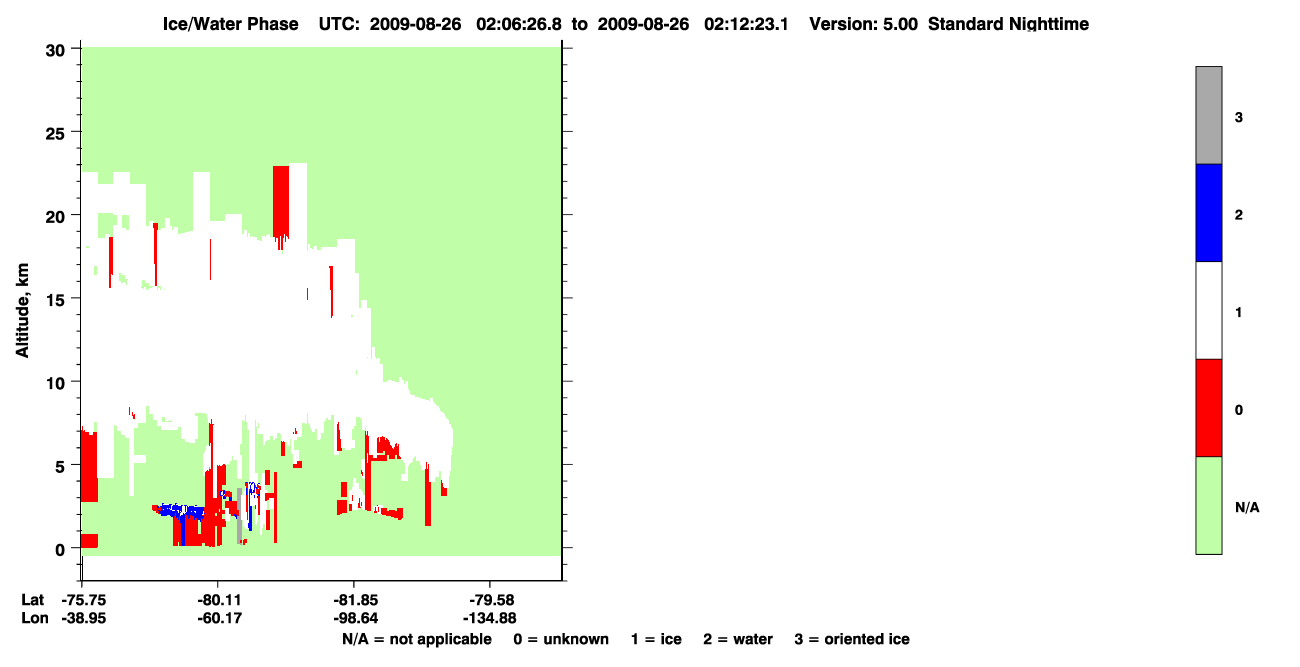Click the 'Lat' axis row label
The width and height of the screenshot is (1300, 667).
pyautogui.click(x=32, y=600)
